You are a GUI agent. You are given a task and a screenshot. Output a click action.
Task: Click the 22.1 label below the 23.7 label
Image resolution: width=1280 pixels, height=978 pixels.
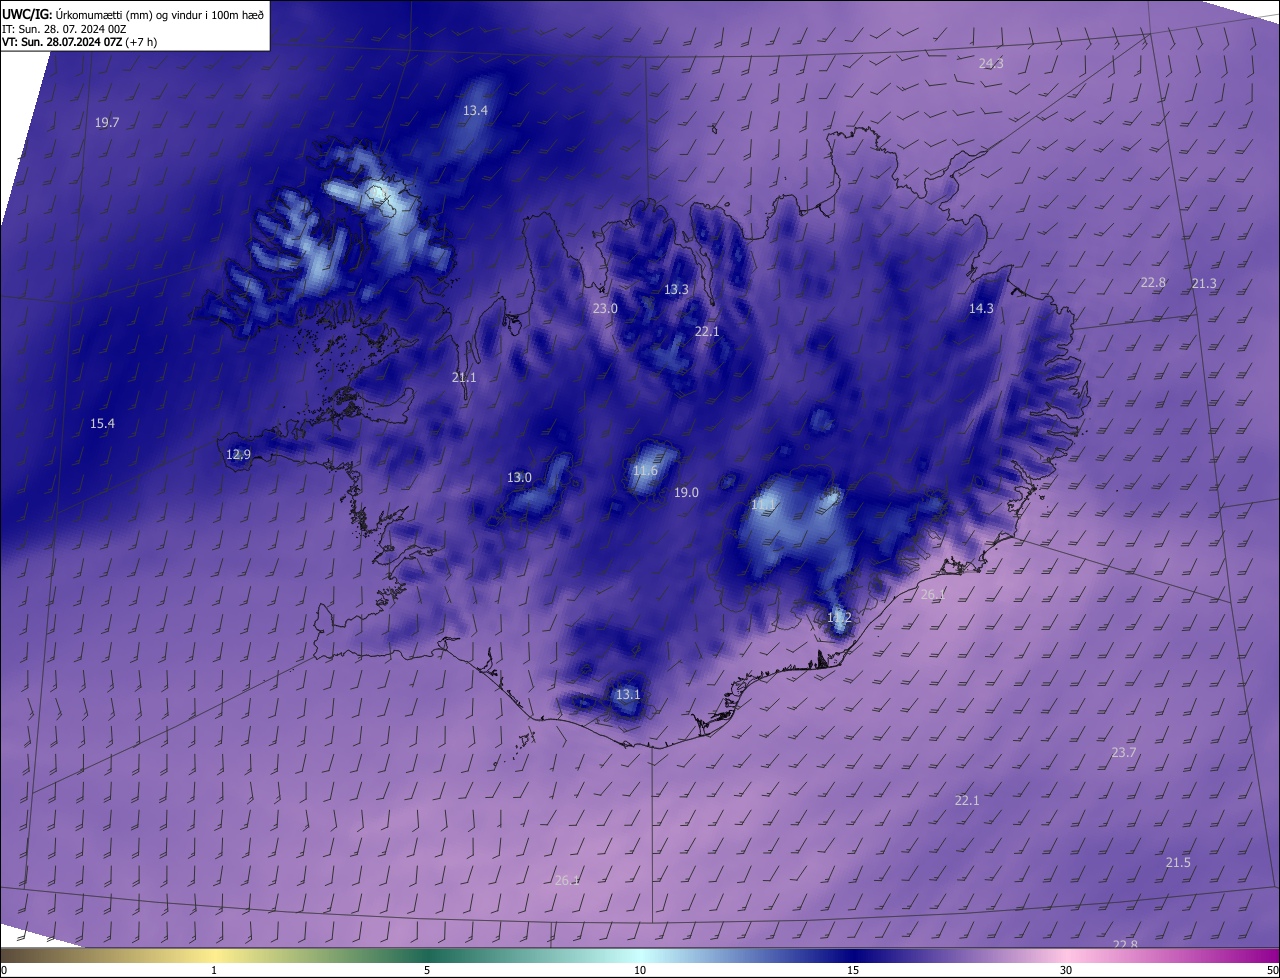[x=967, y=800]
